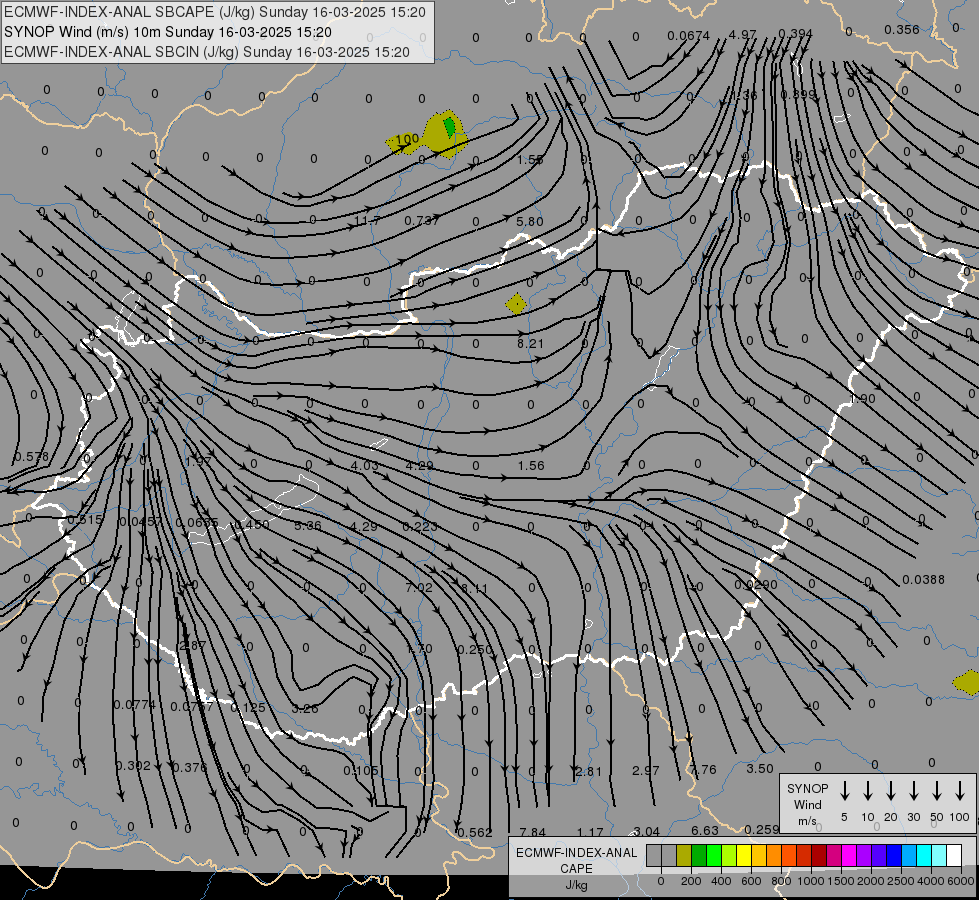Click the ECMWF-INDEX-ANAL CAPE legend title
Image resolution: width=979 pixels, height=900 pixels.
[576, 861]
